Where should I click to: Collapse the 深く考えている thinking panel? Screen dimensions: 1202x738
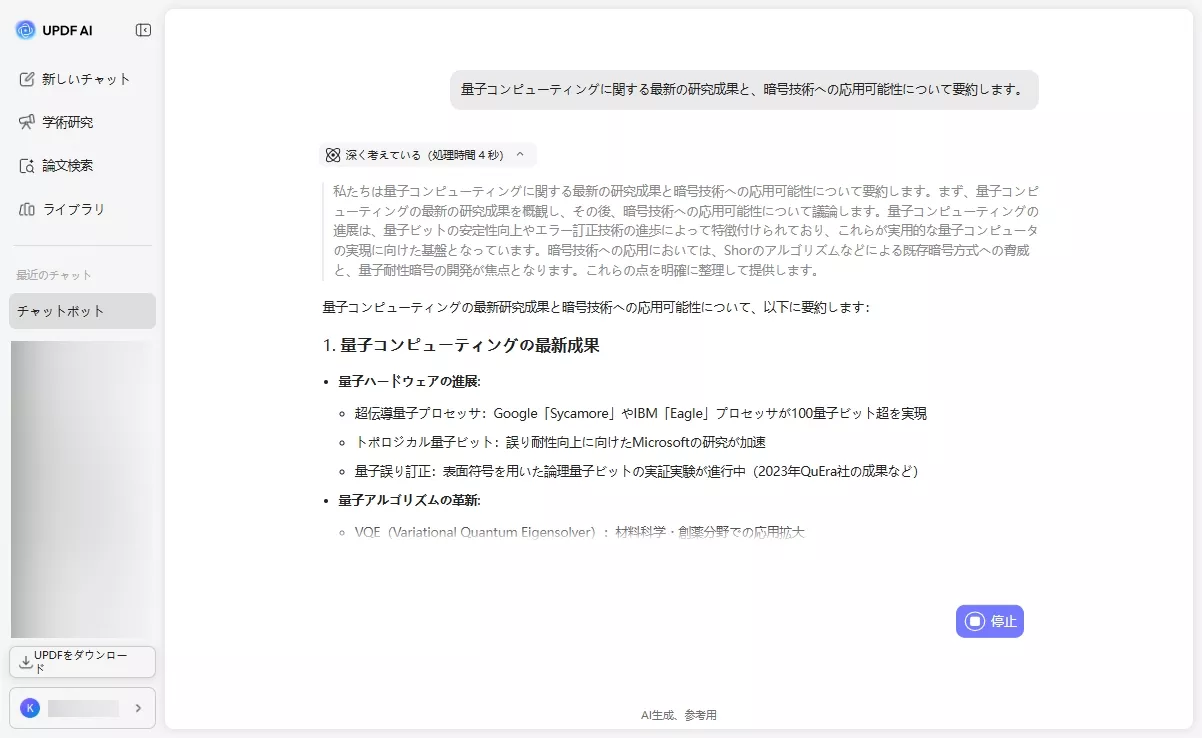pos(519,155)
